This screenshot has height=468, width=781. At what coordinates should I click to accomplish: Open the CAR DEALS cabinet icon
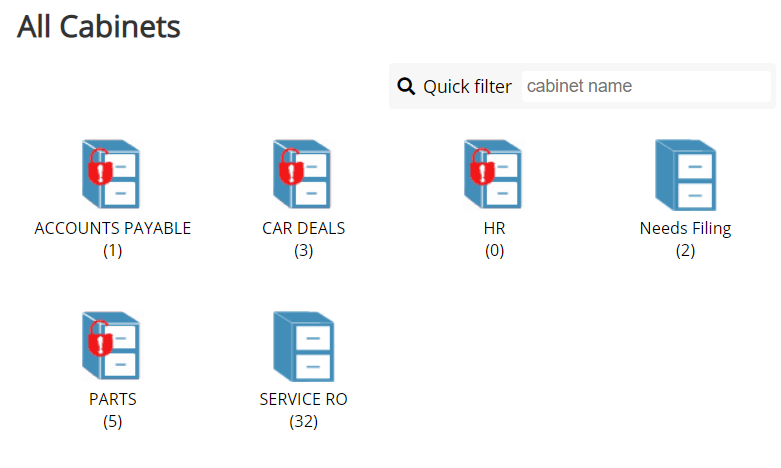302,174
